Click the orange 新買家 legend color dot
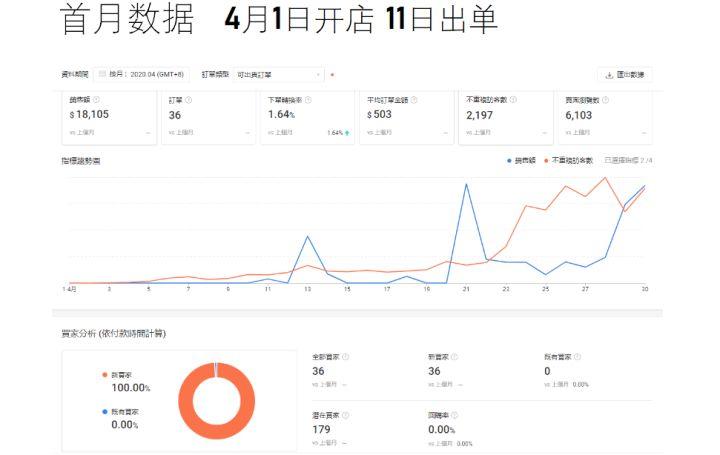This screenshot has width=720, height=455. coord(105,375)
